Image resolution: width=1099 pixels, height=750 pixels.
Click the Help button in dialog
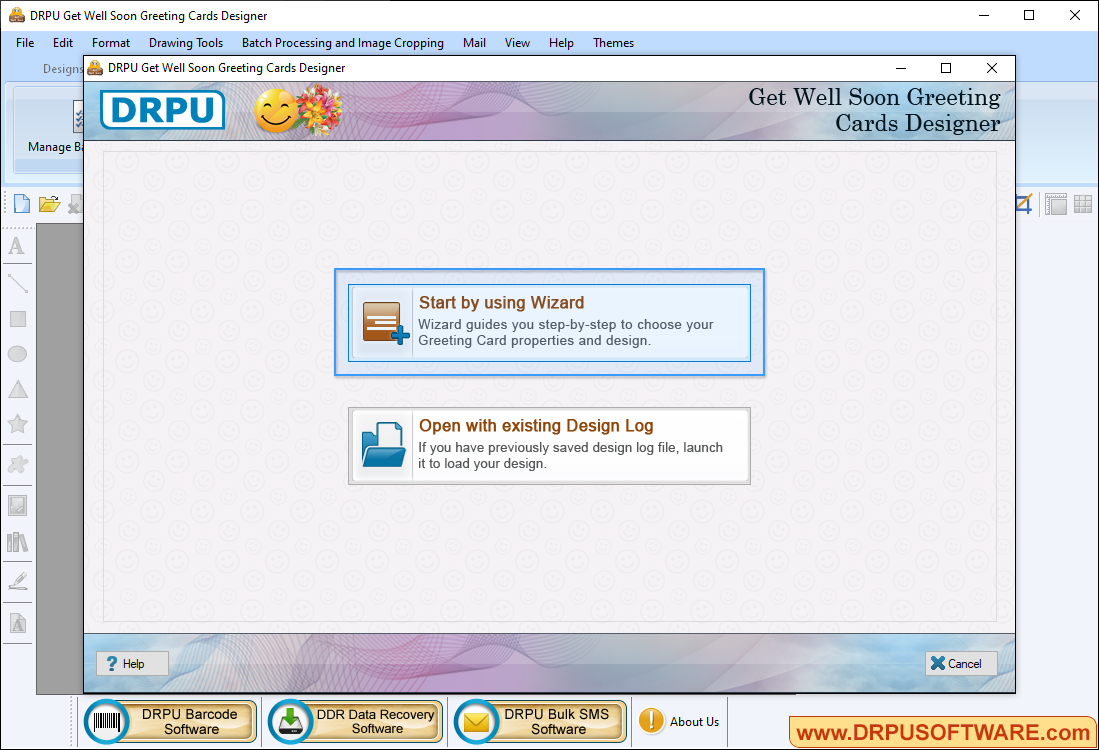pyautogui.click(x=132, y=664)
